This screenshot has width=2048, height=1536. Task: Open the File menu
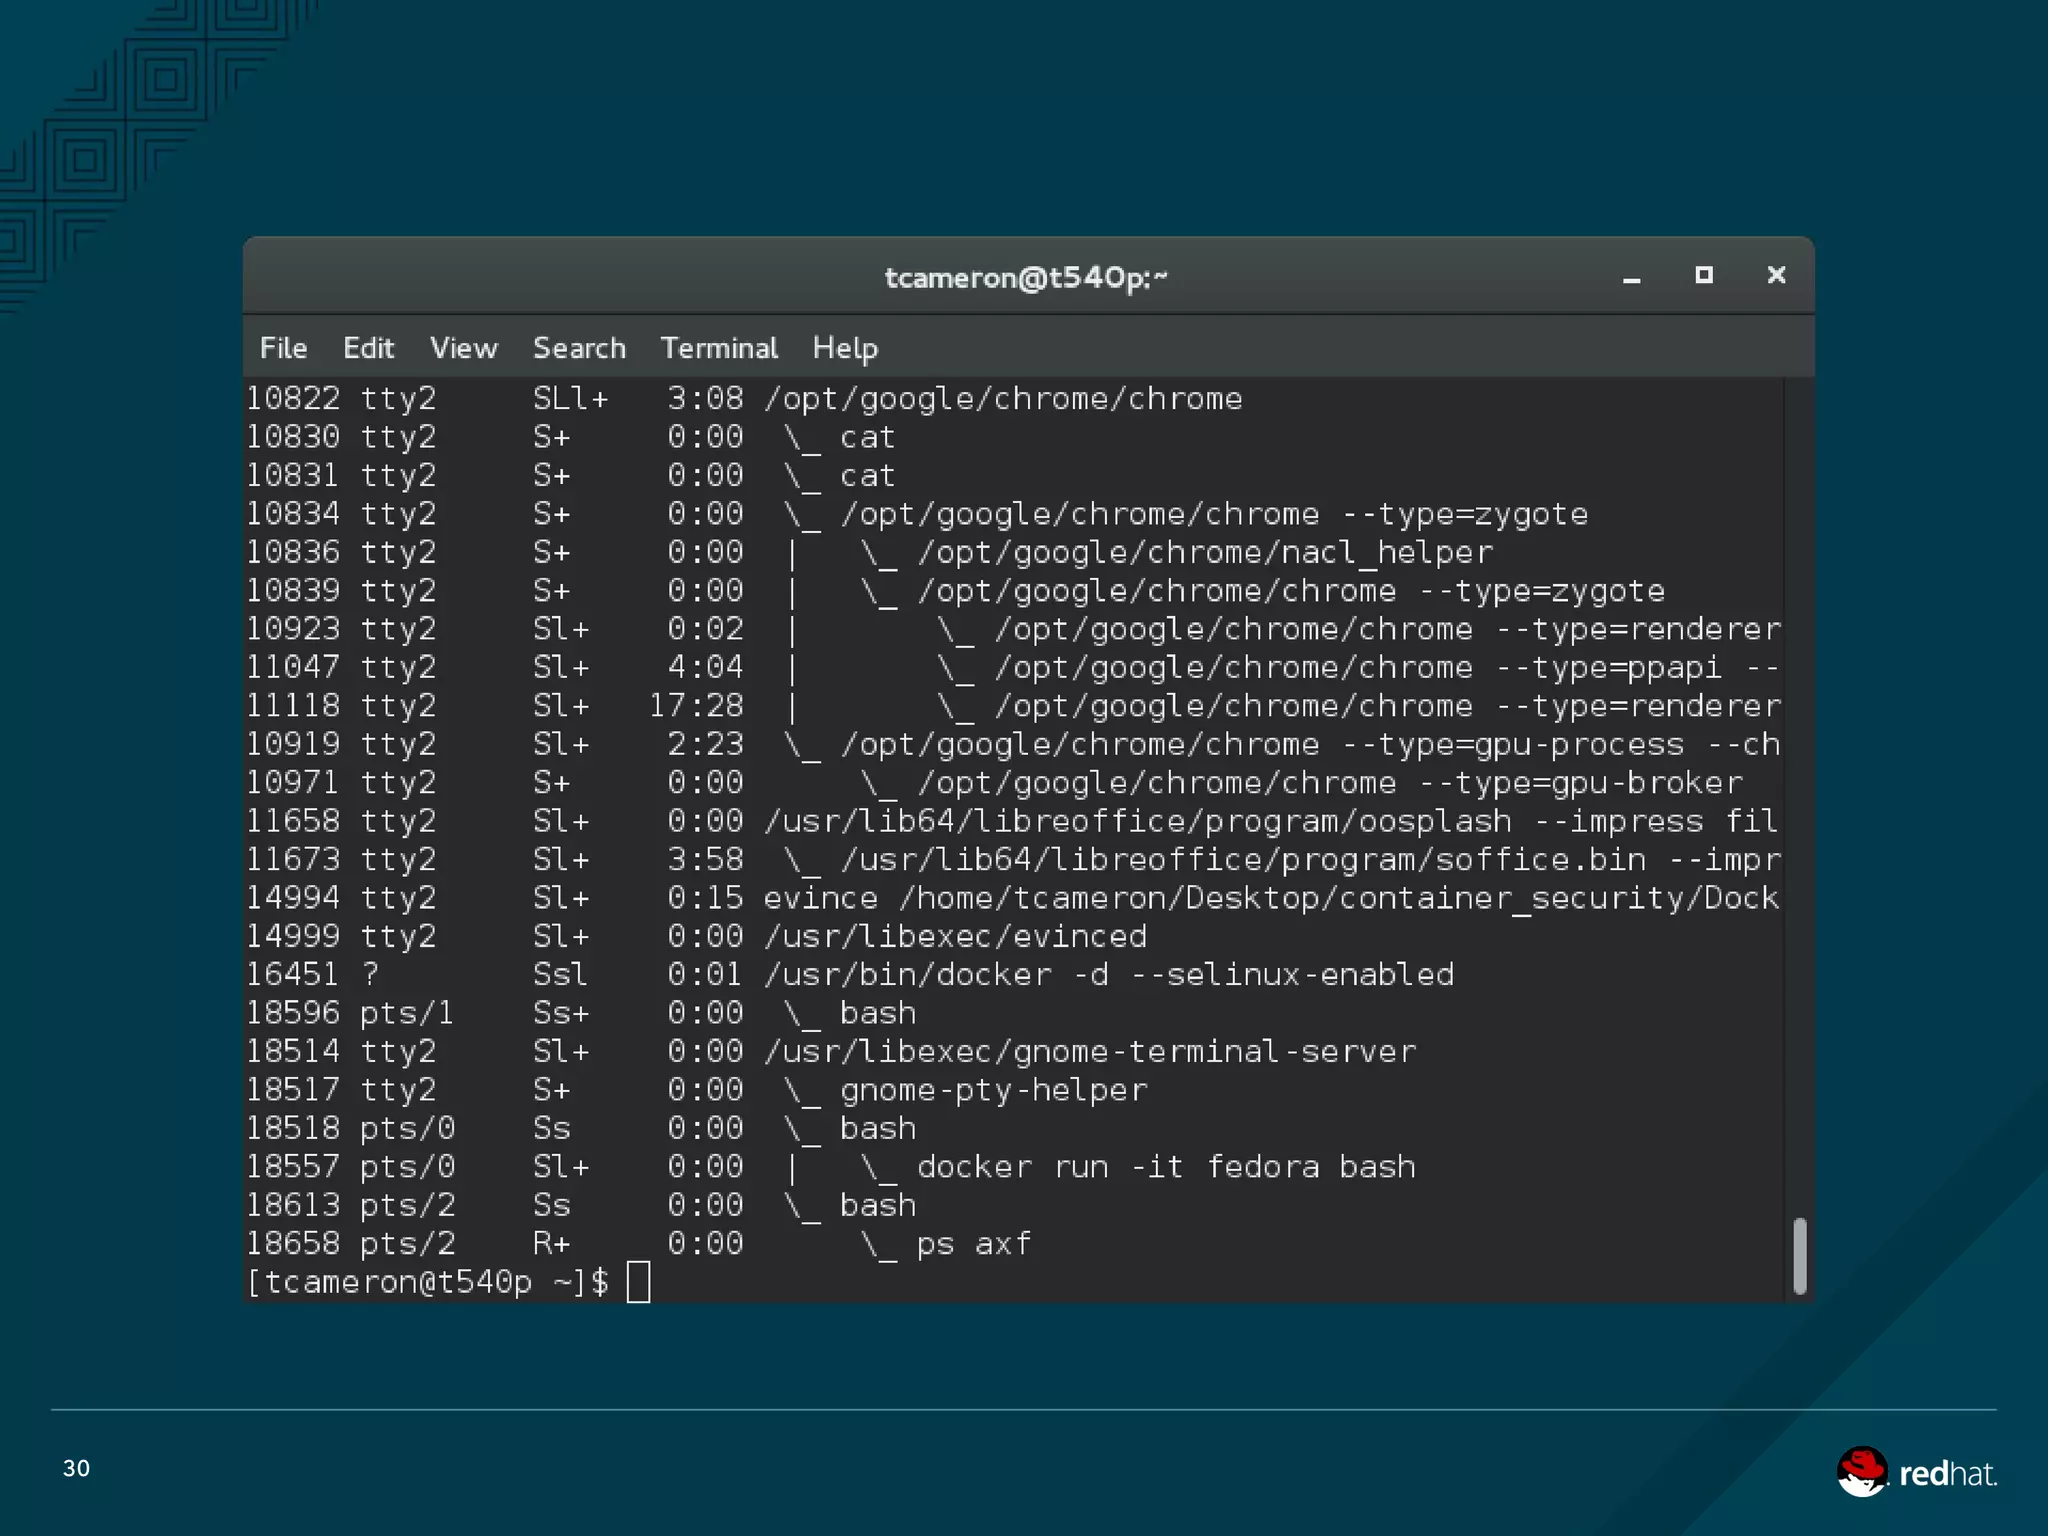click(x=283, y=348)
